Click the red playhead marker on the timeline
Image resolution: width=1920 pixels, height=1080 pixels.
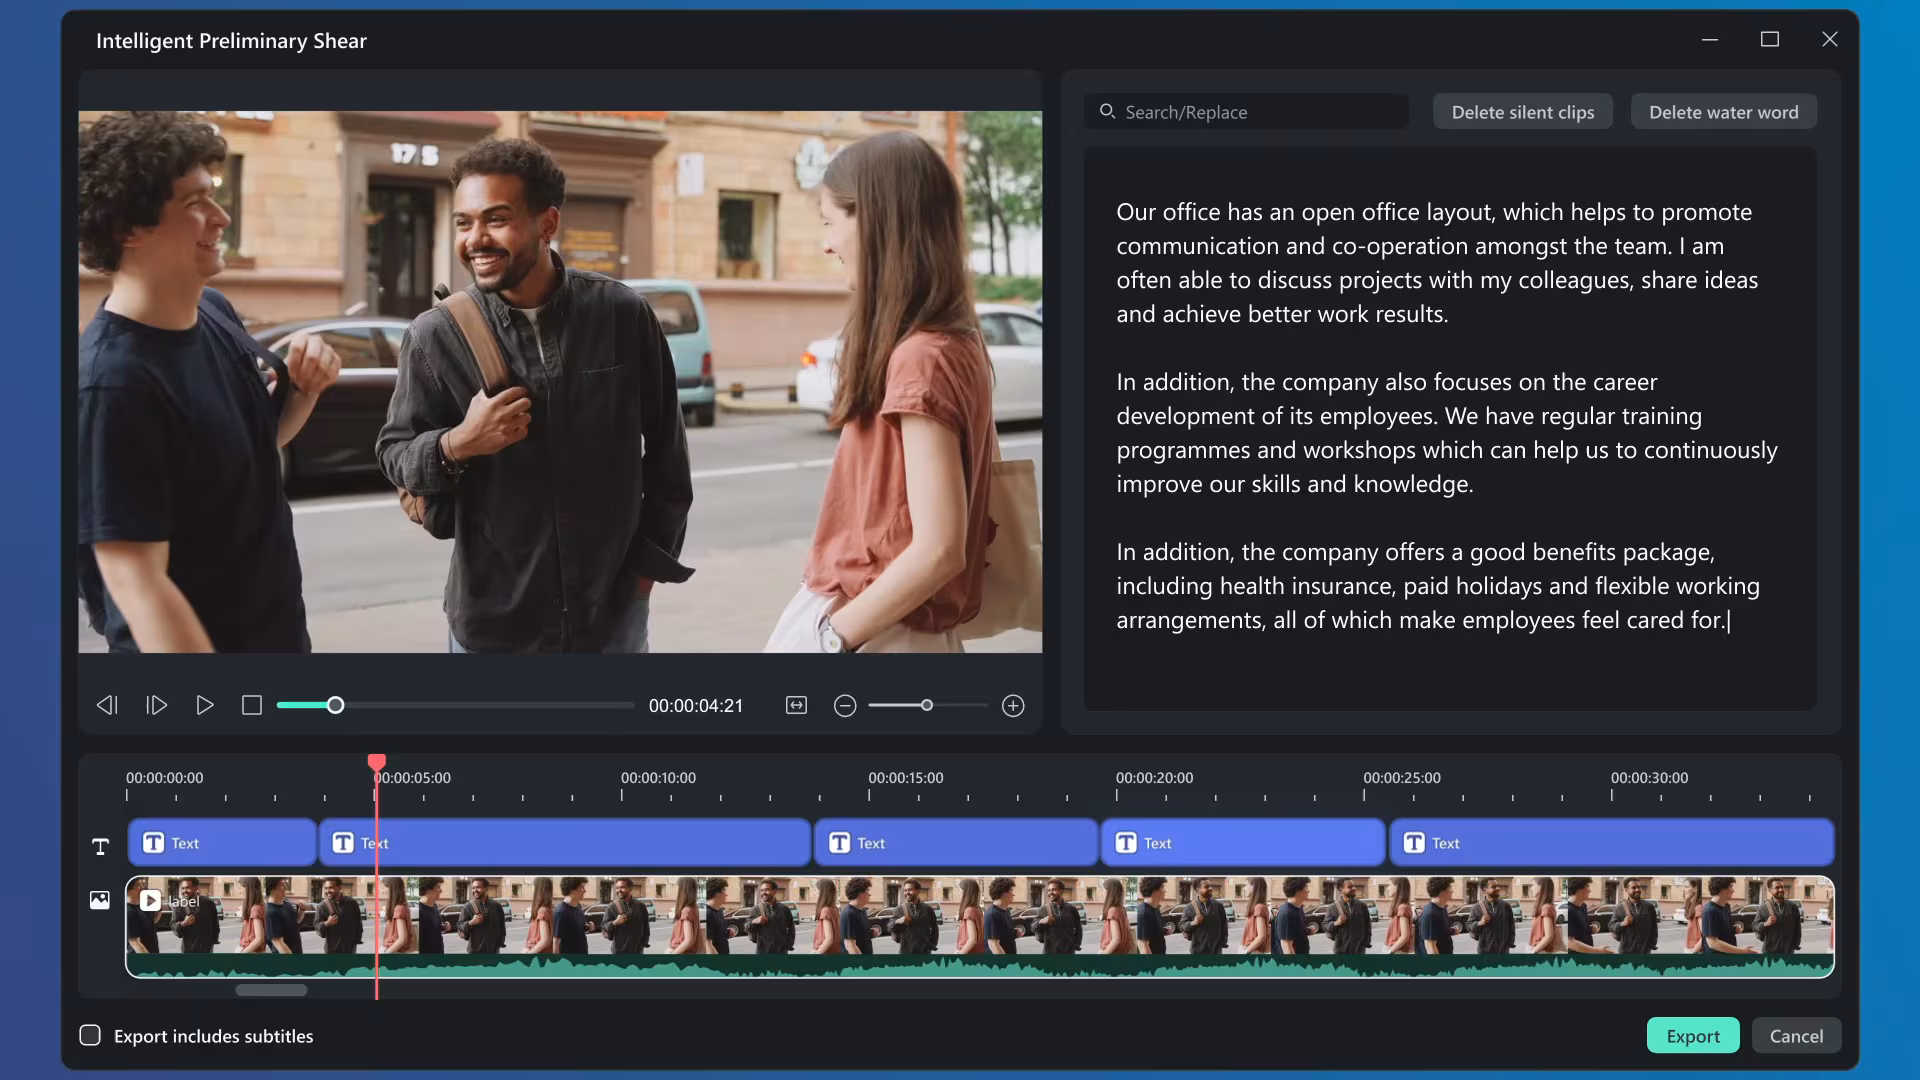click(377, 763)
